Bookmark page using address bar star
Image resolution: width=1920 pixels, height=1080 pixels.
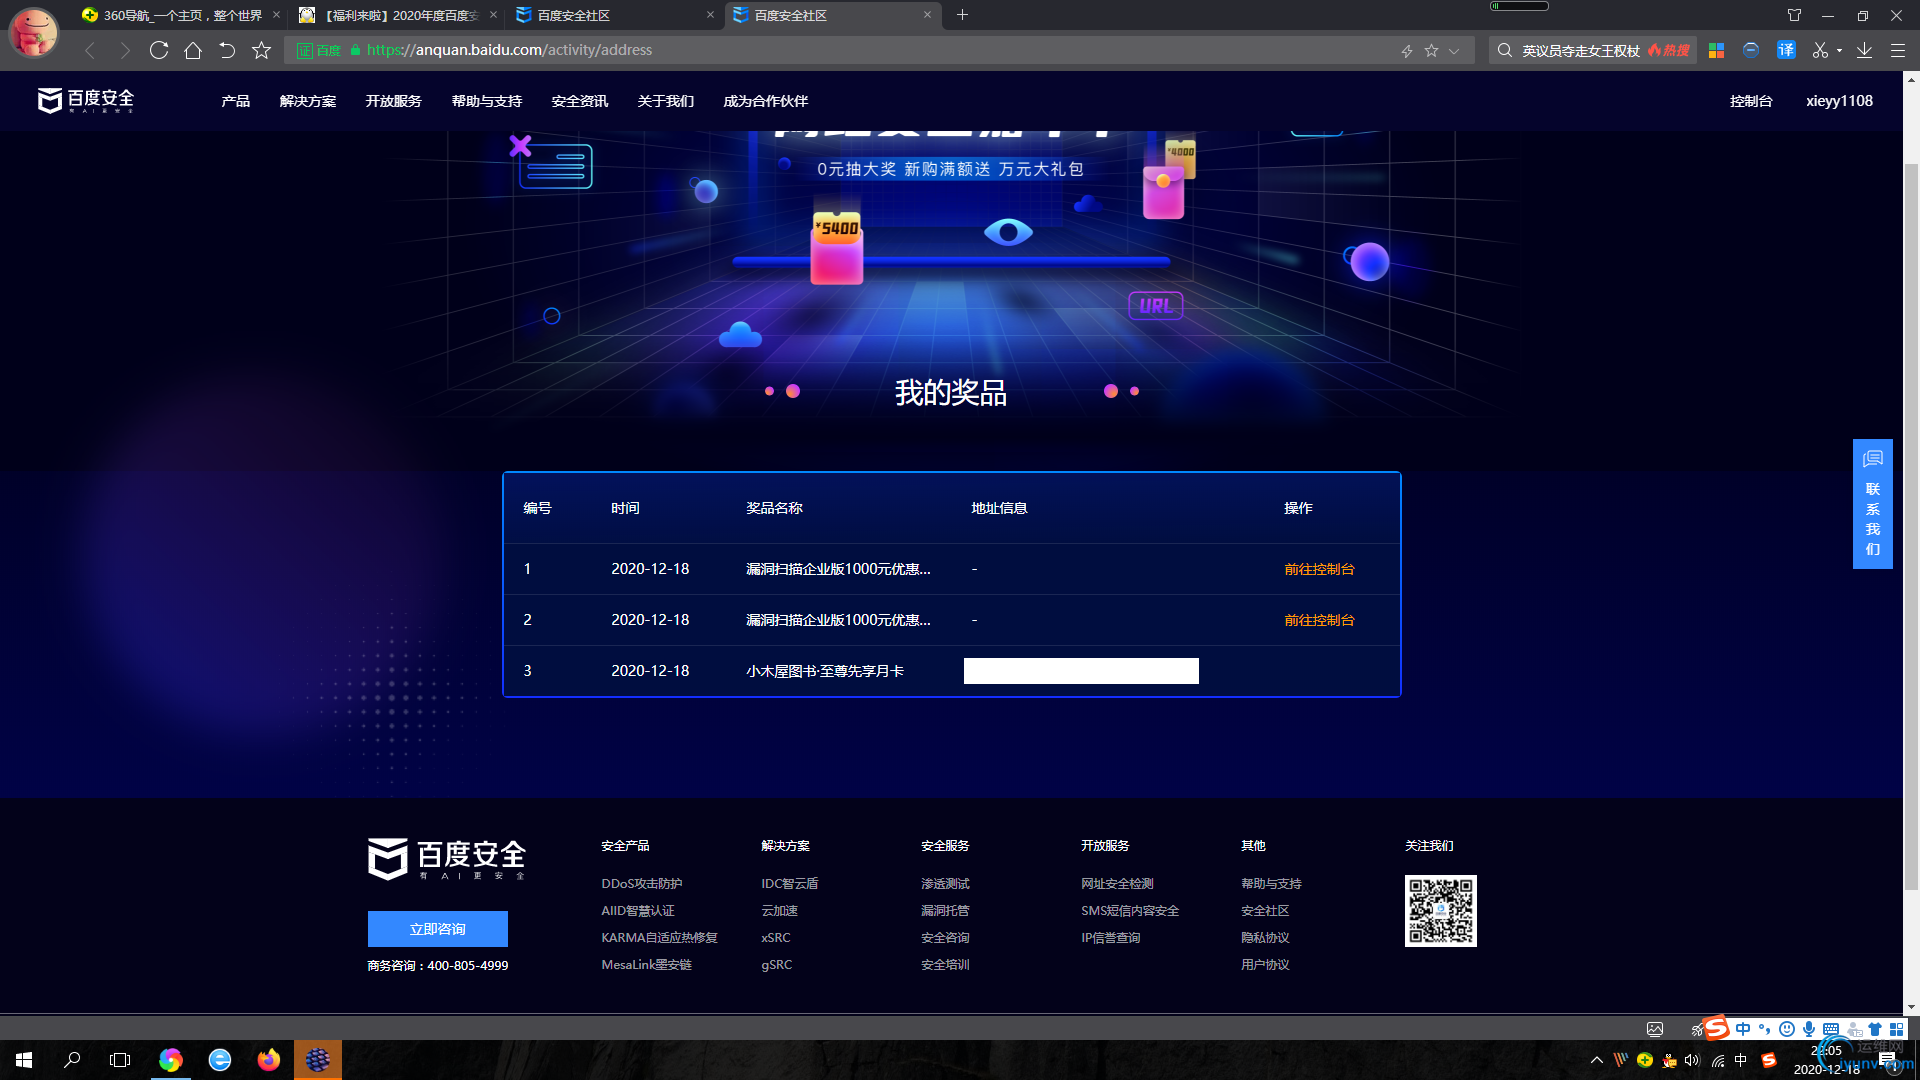click(1431, 50)
